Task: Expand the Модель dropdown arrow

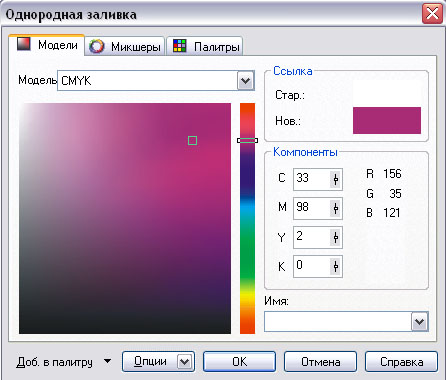Action: tap(246, 81)
